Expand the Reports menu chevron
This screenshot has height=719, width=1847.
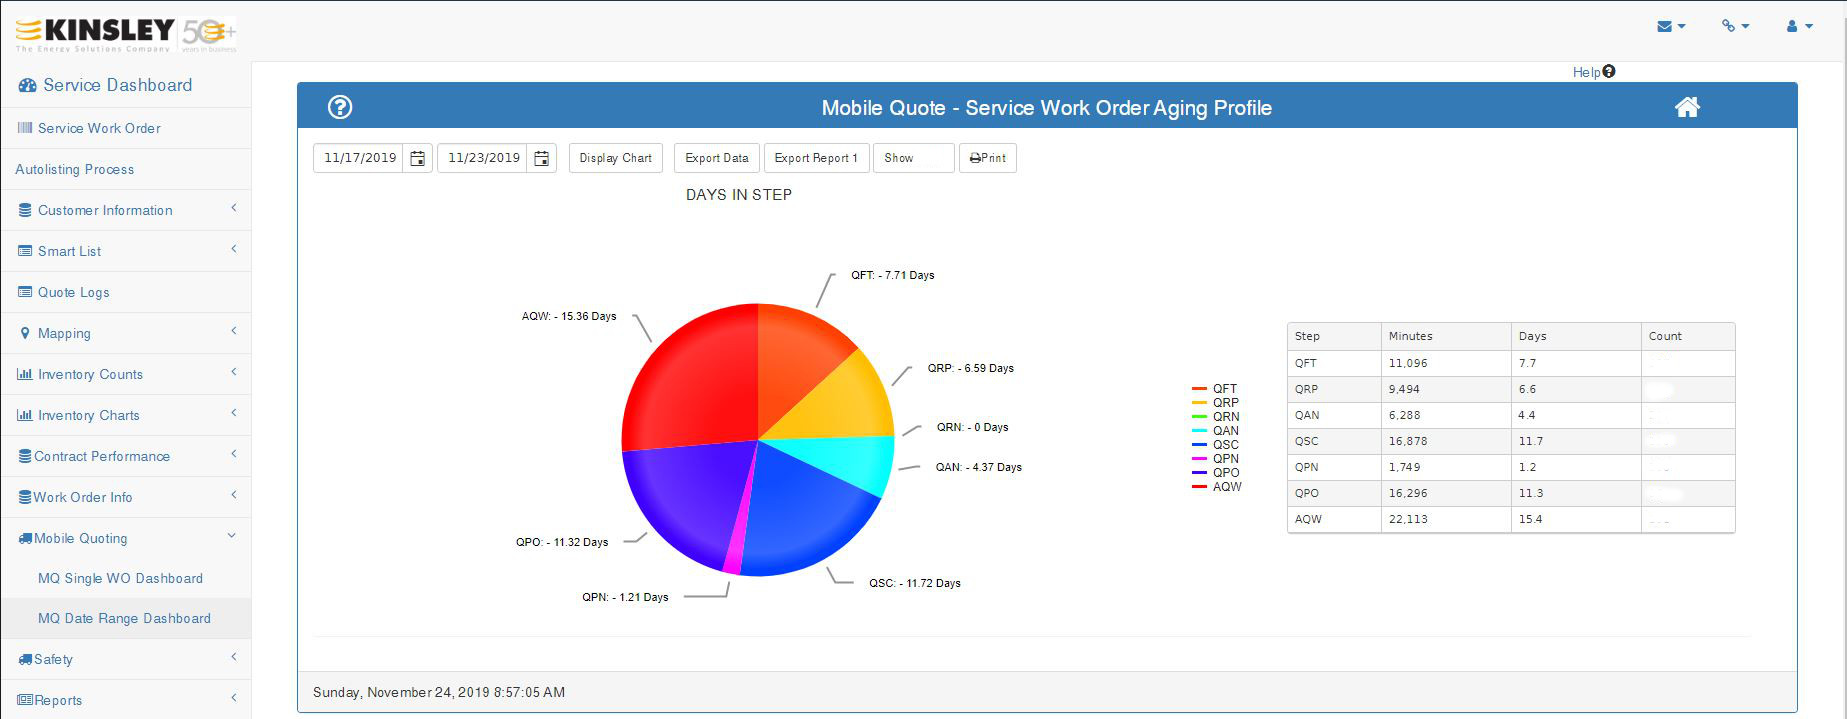234,698
